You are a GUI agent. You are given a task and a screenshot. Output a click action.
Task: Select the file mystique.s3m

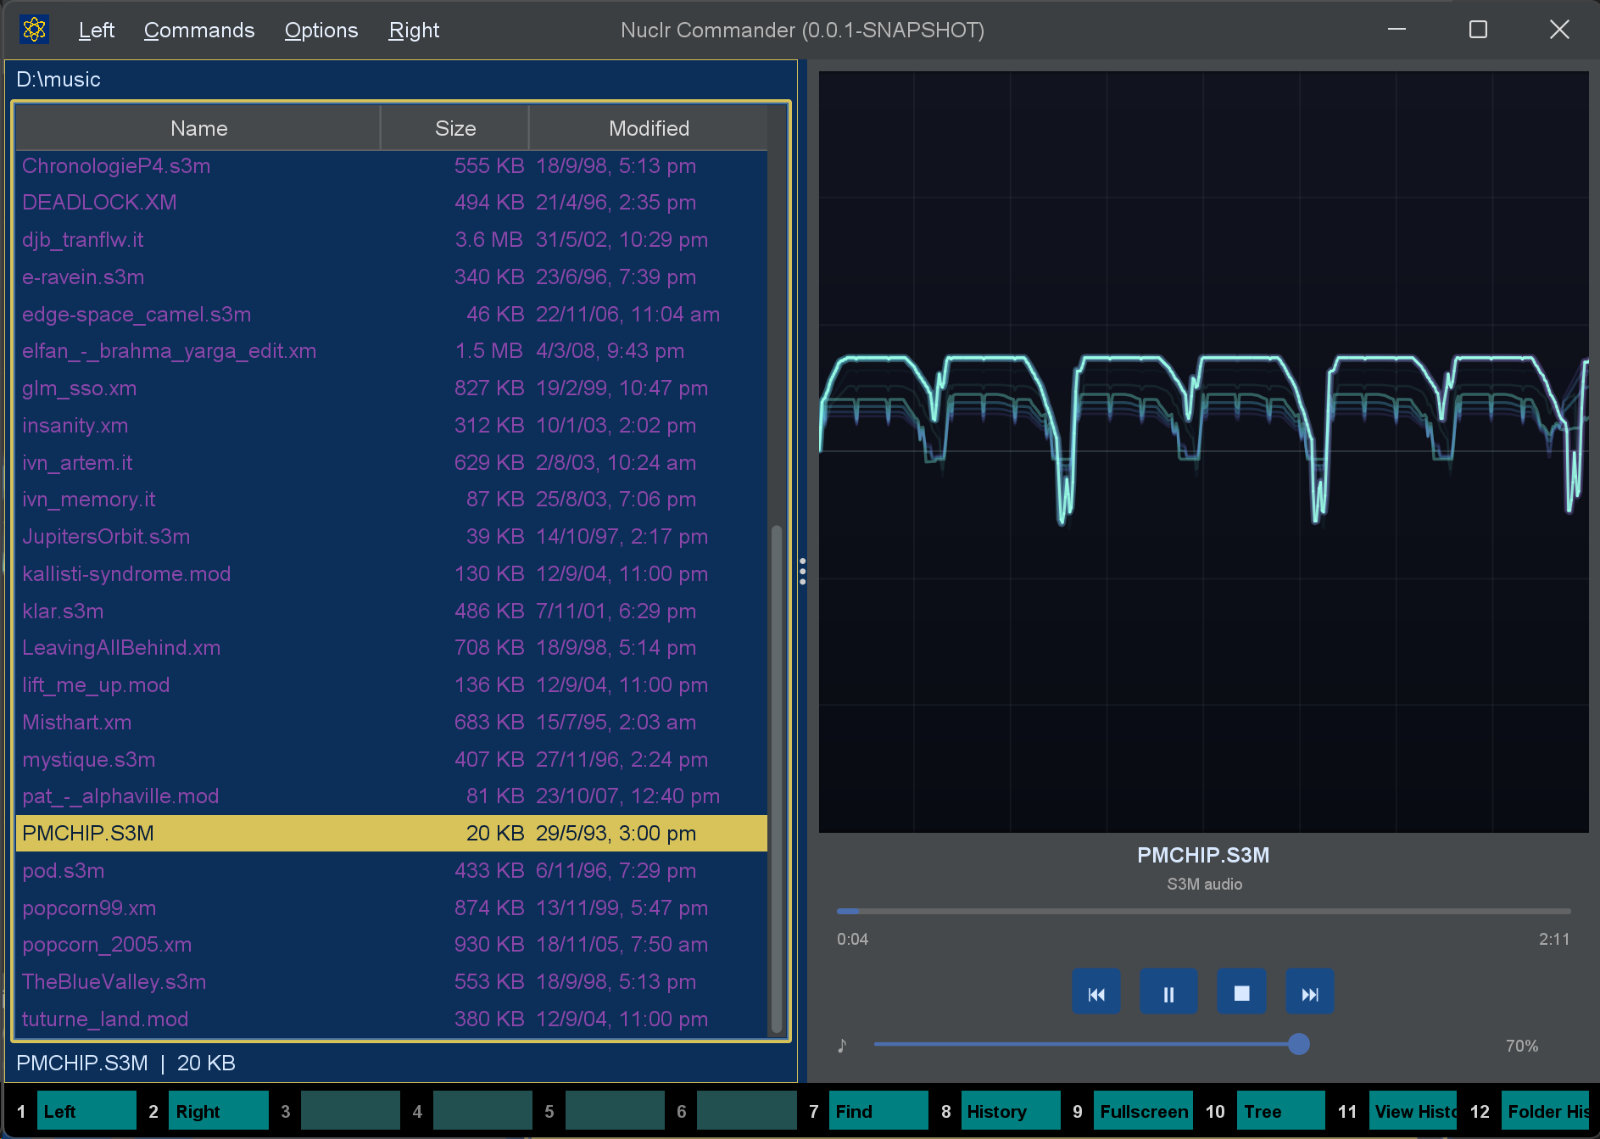[392, 759]
